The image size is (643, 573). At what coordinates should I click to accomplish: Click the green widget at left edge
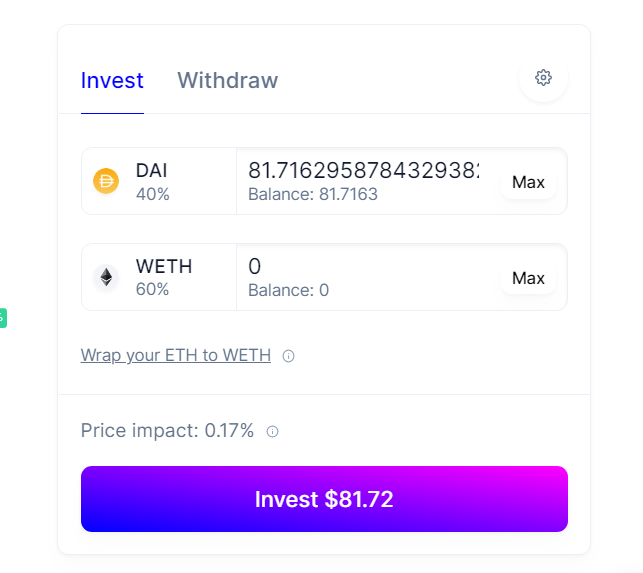[x=2, y=319]
